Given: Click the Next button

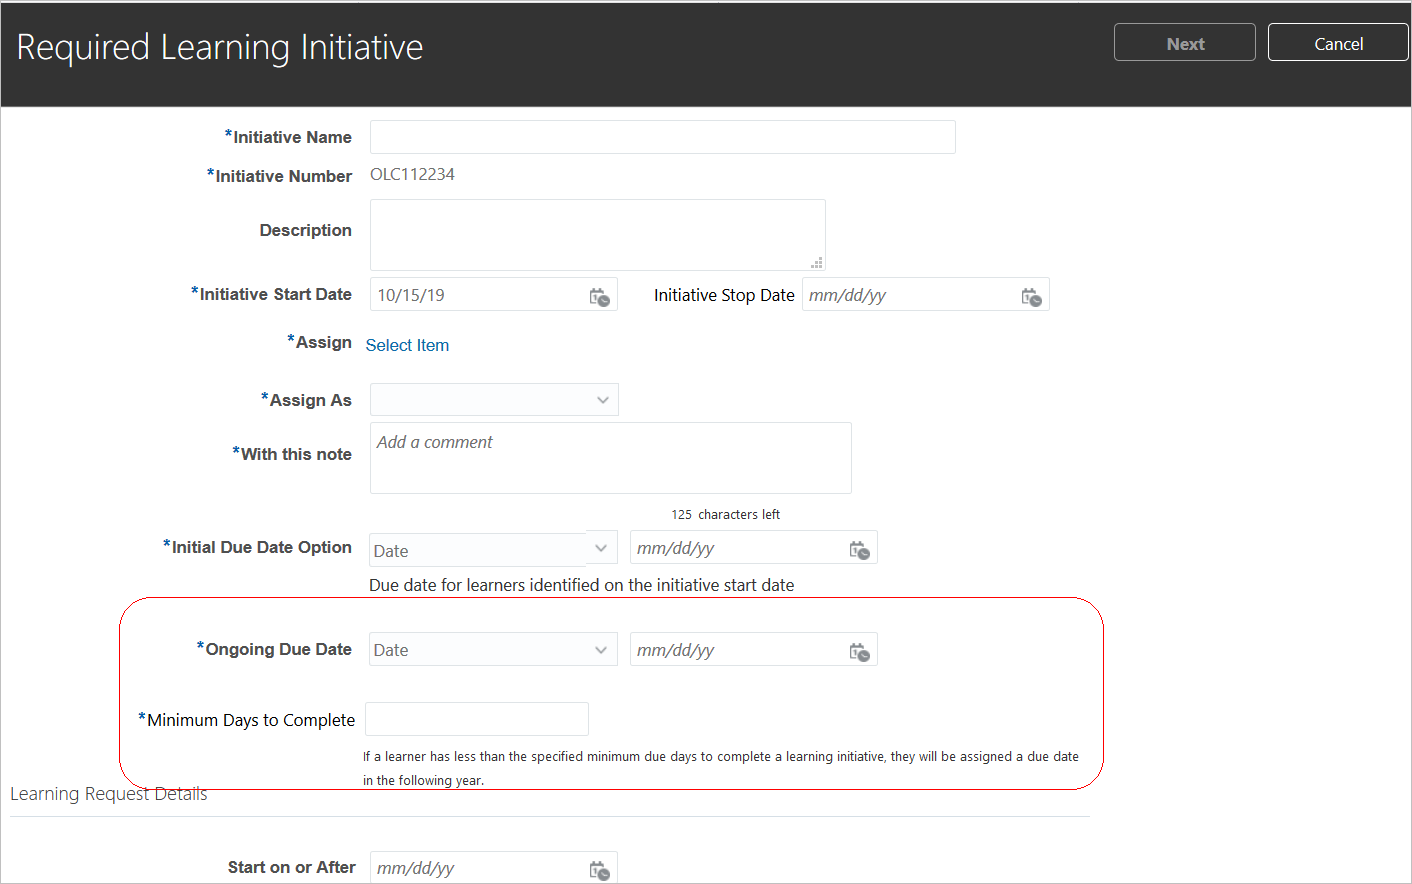Looking at the screenshot, I should [1184, 43].
